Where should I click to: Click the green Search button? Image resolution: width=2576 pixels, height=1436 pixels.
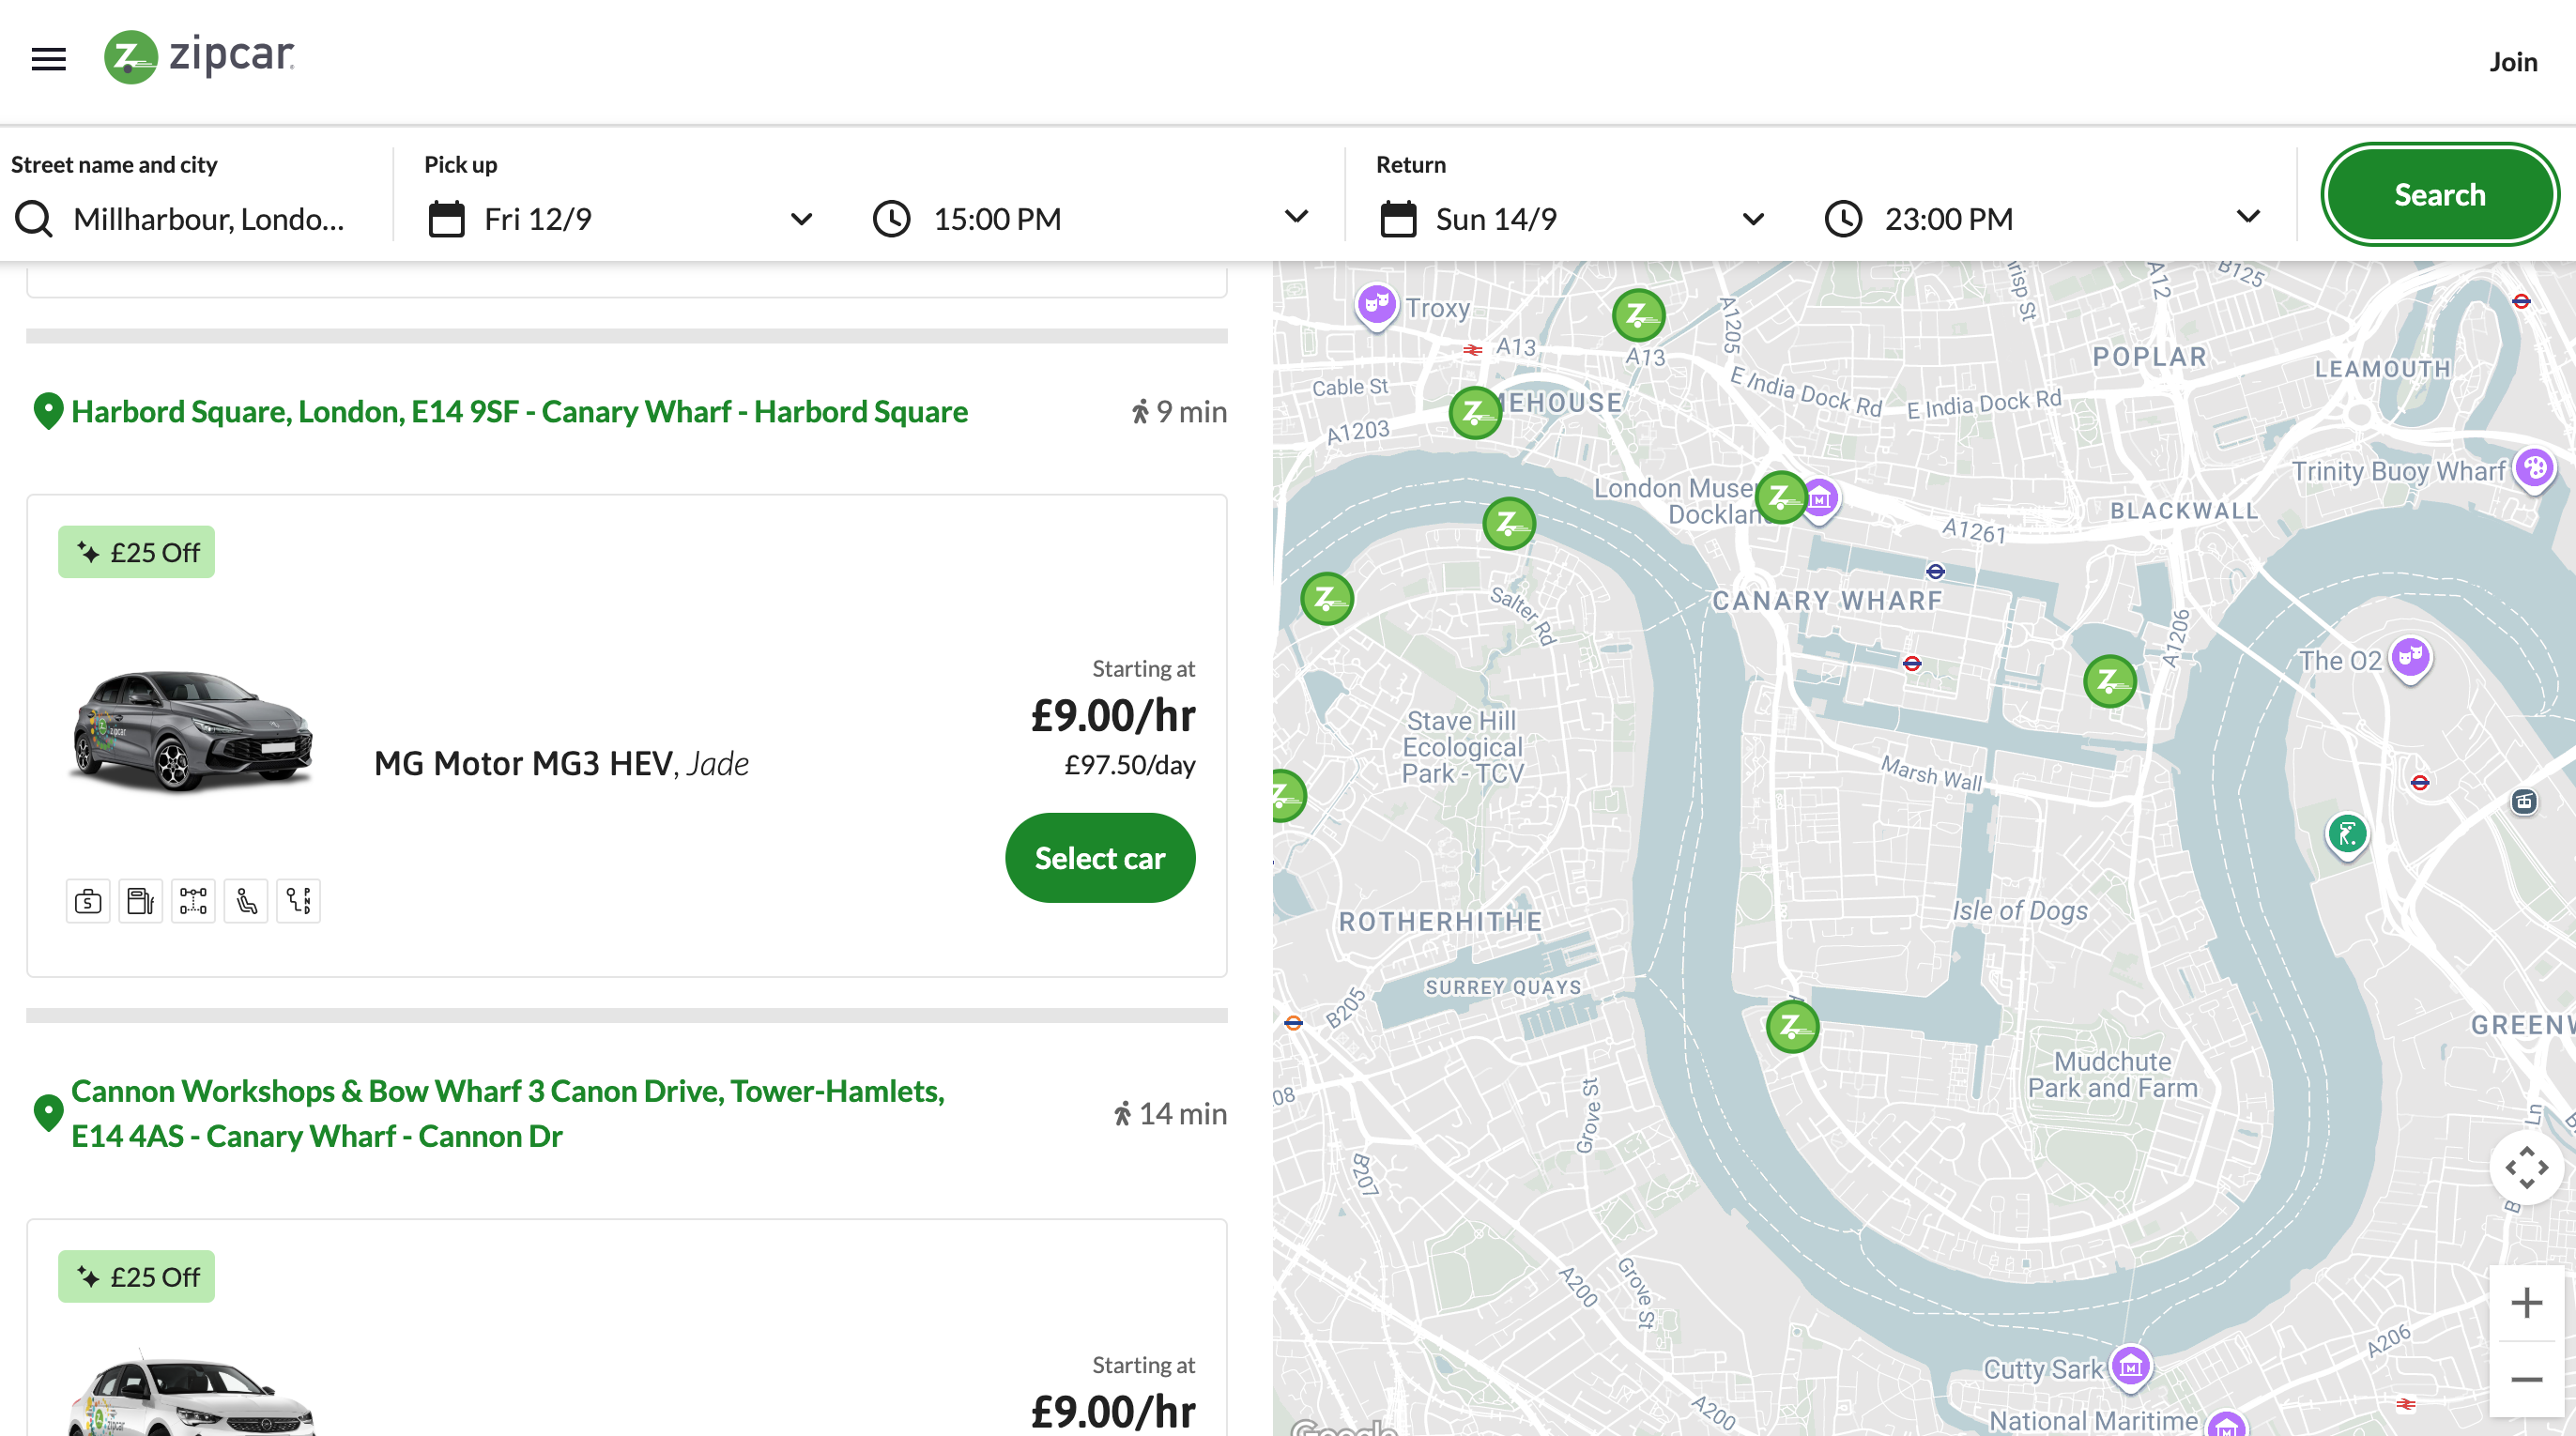(2439, 195)
